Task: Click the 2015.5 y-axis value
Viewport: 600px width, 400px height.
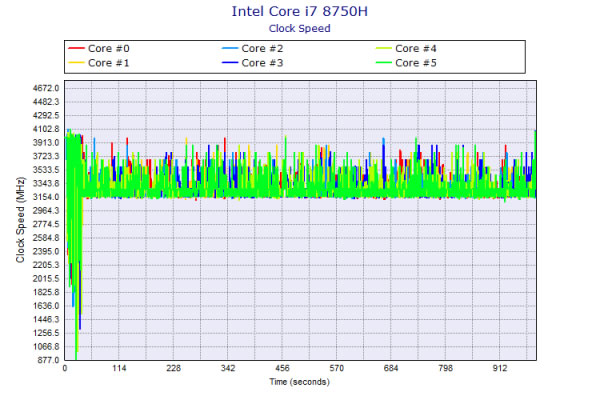Action: coord(46,279)
